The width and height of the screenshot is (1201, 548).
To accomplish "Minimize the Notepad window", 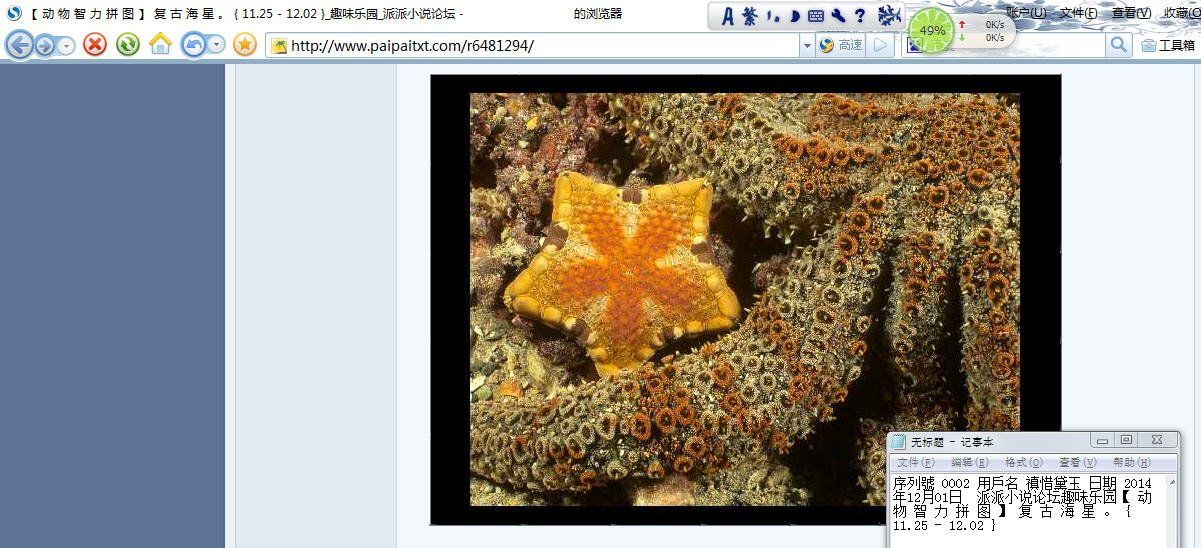I will [1102, 440].
